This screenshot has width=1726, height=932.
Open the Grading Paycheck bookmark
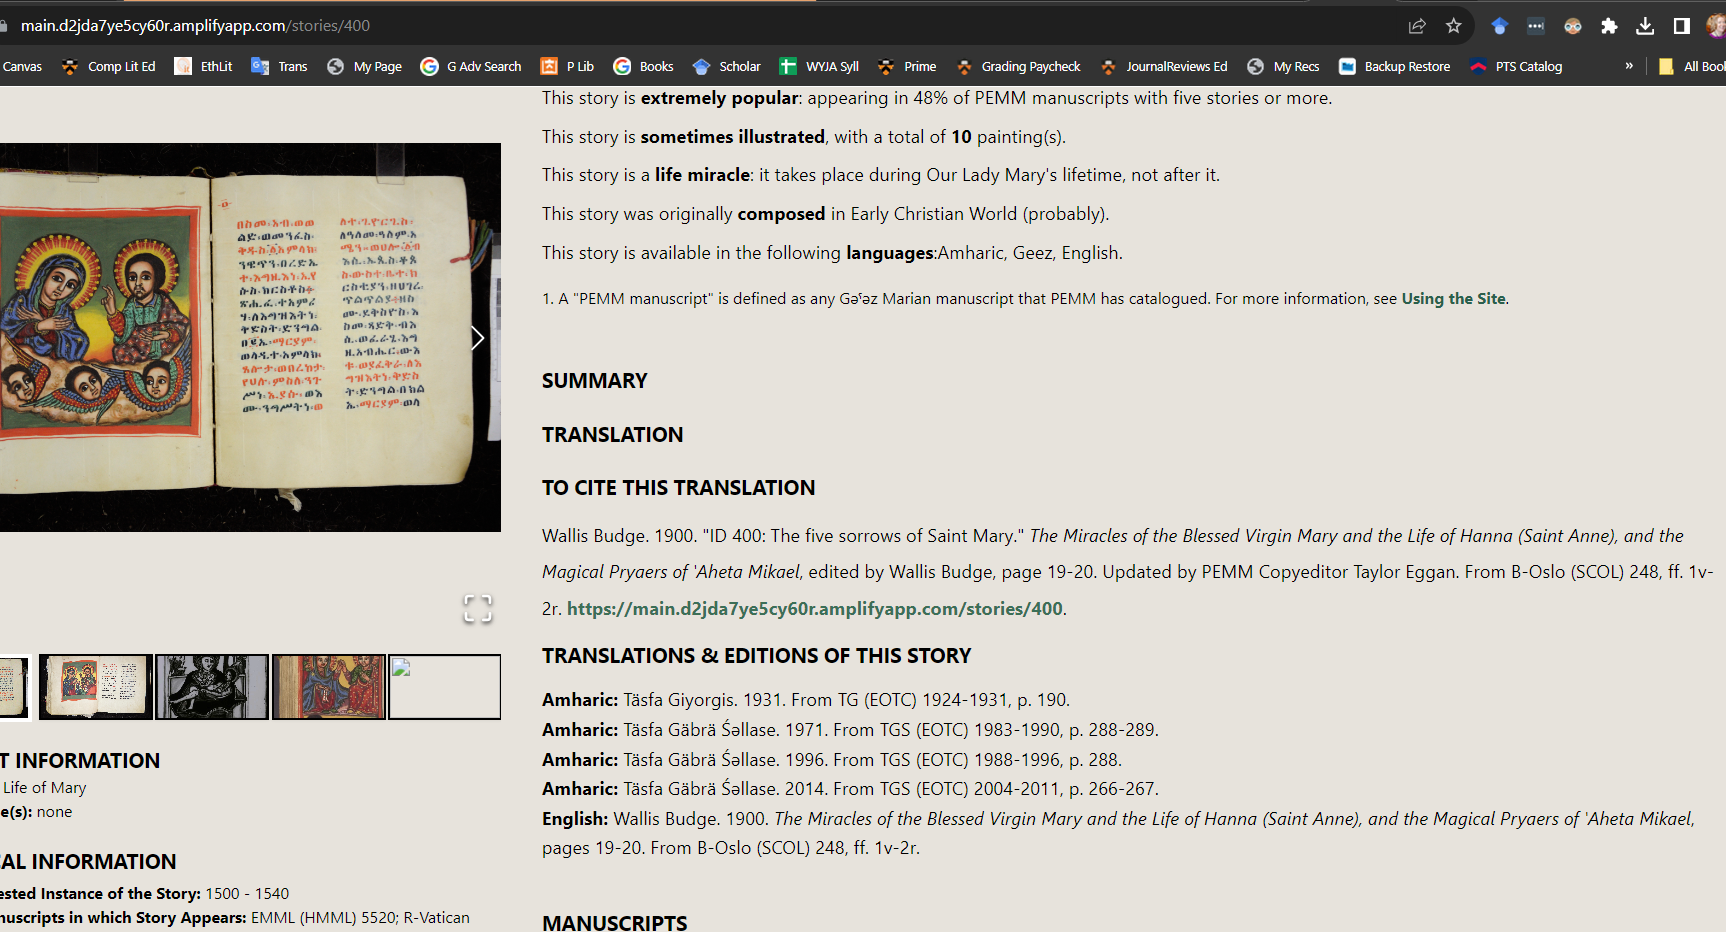click(1030, 66)
